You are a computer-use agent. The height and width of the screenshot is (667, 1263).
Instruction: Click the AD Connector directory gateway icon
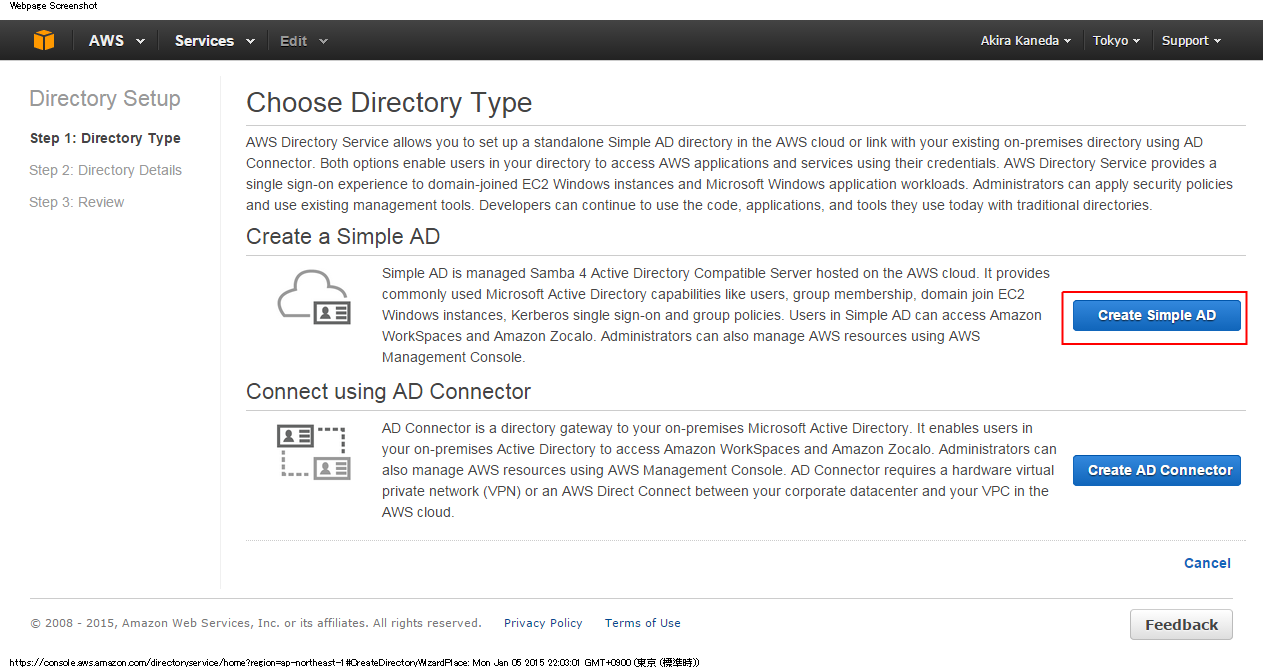[x=313, y=452]
